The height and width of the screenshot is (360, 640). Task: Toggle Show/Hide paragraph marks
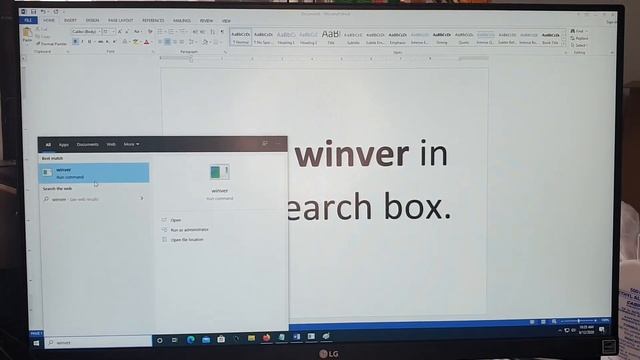pyautogui.click(x=222, y=31)
